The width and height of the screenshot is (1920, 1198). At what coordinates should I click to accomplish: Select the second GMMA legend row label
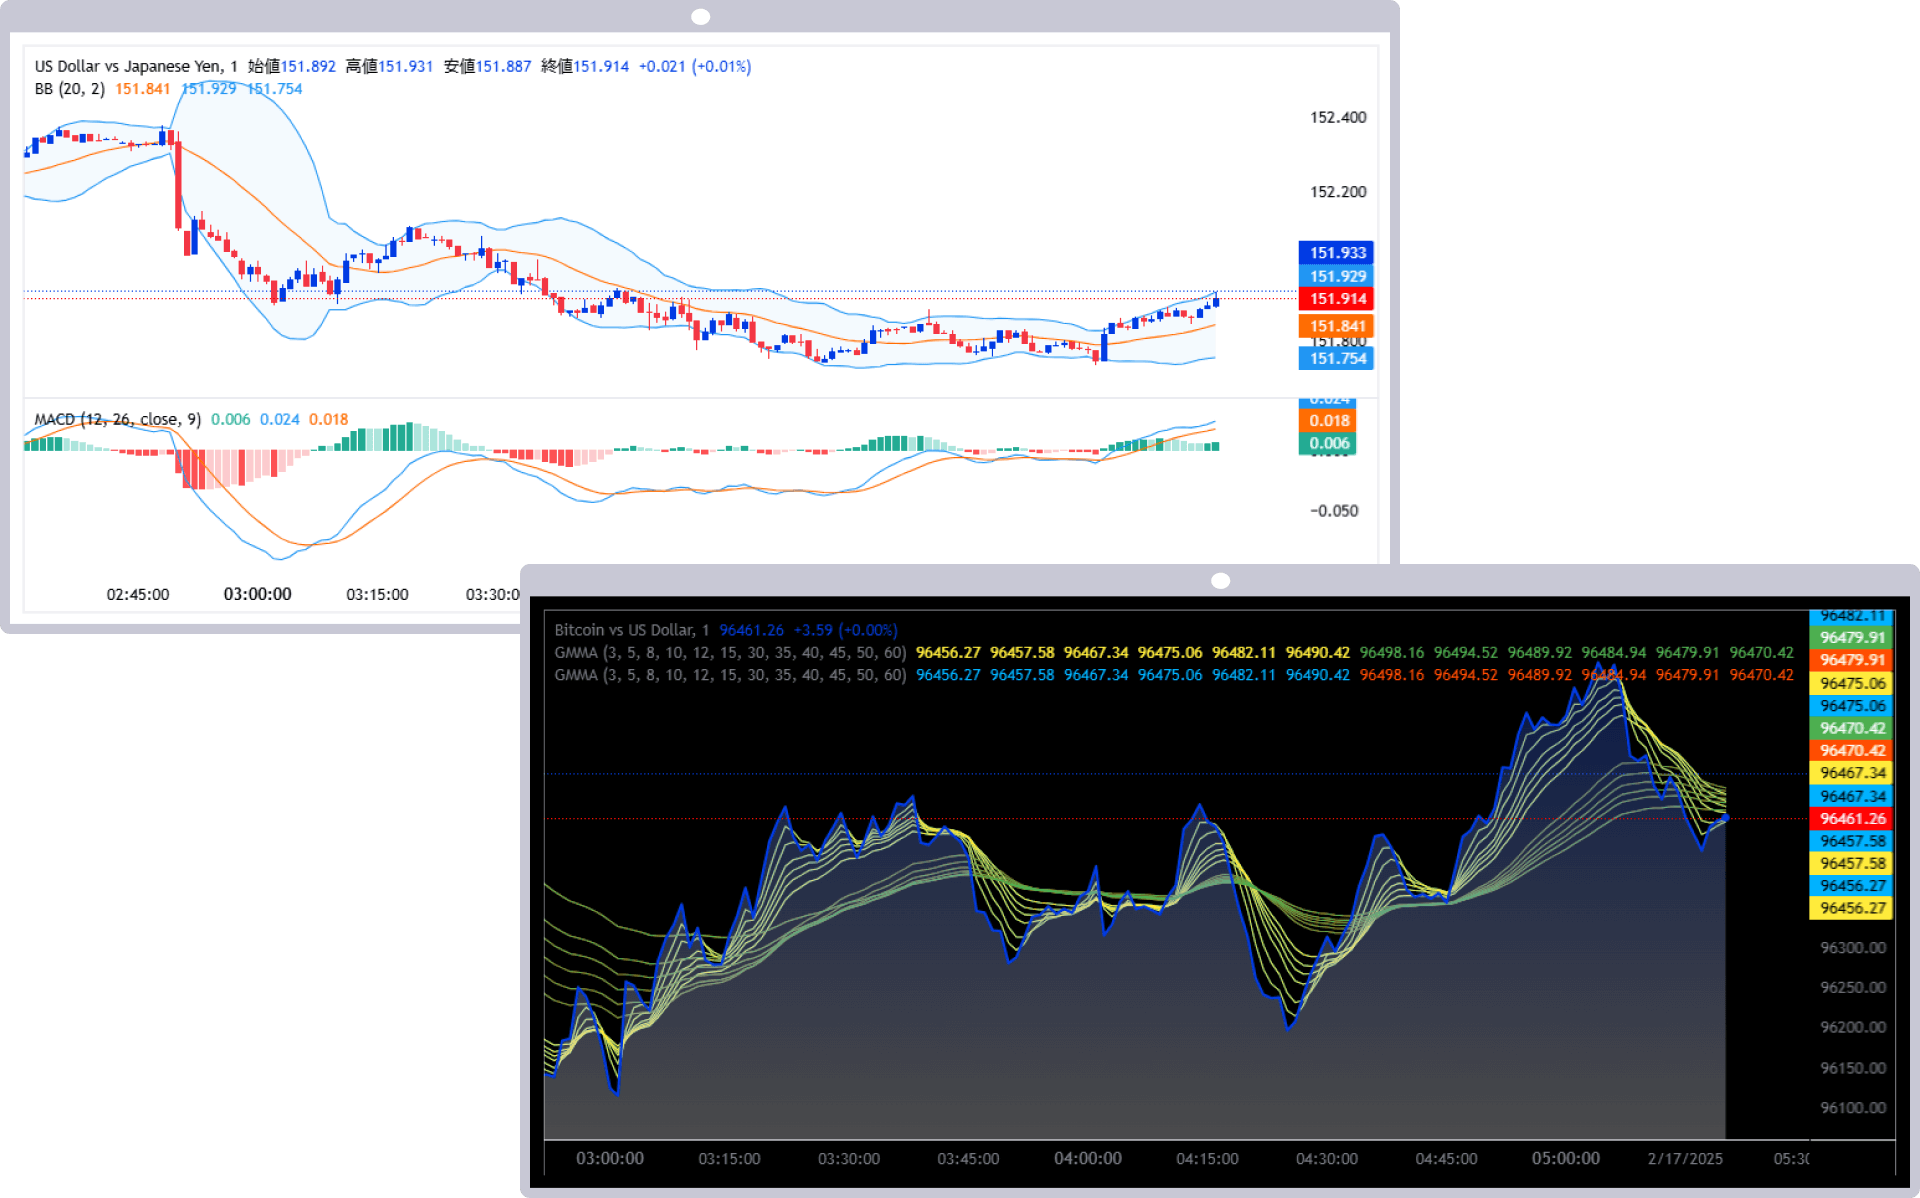click(x=730, y=675)
